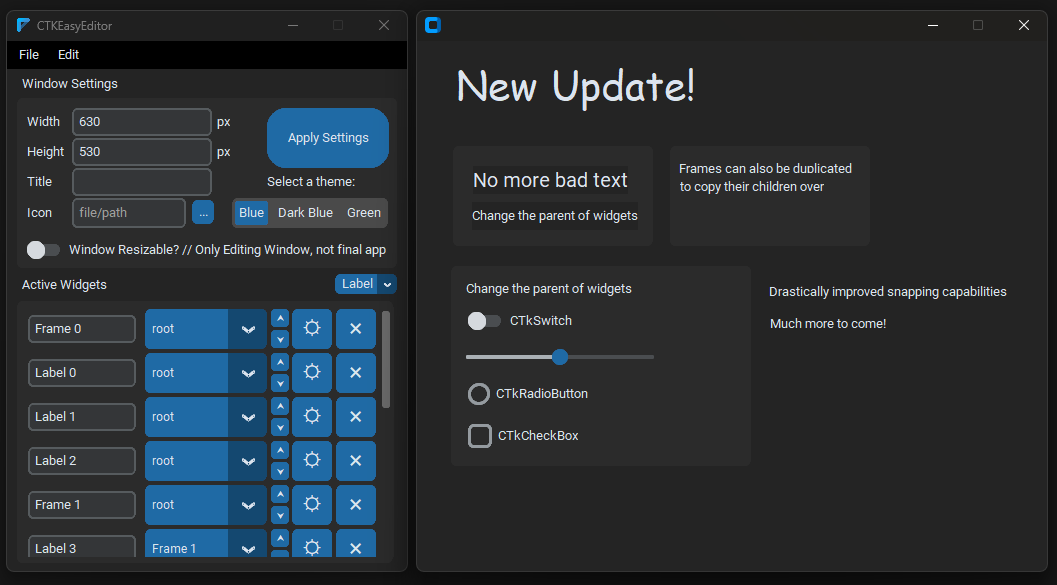This screenshot has height=585, width=1057.
Task: Click the 'No more bad text' label
Action: [x=550, y=180]
